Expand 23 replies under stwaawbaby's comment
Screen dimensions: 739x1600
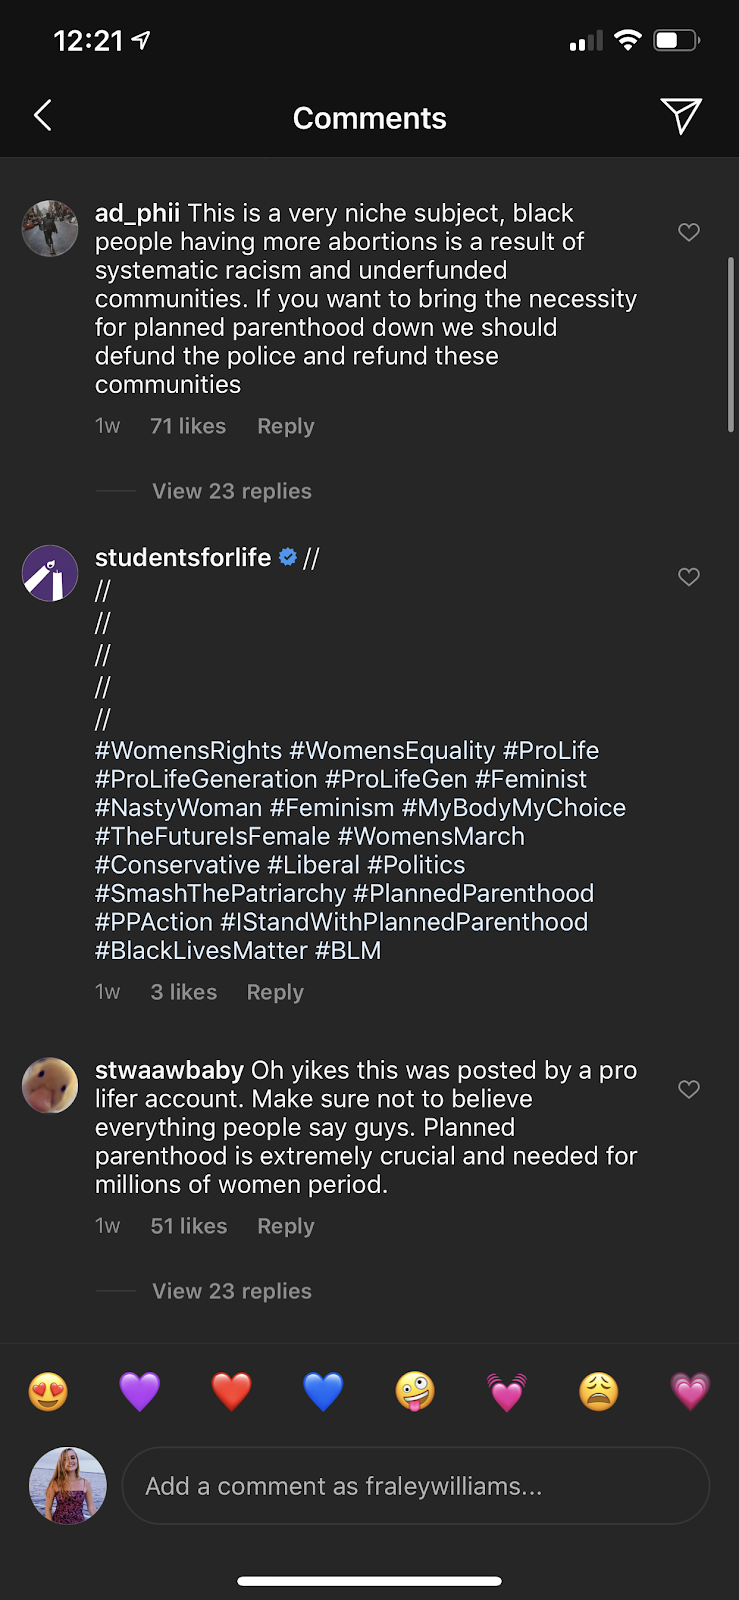(232, 1291)
